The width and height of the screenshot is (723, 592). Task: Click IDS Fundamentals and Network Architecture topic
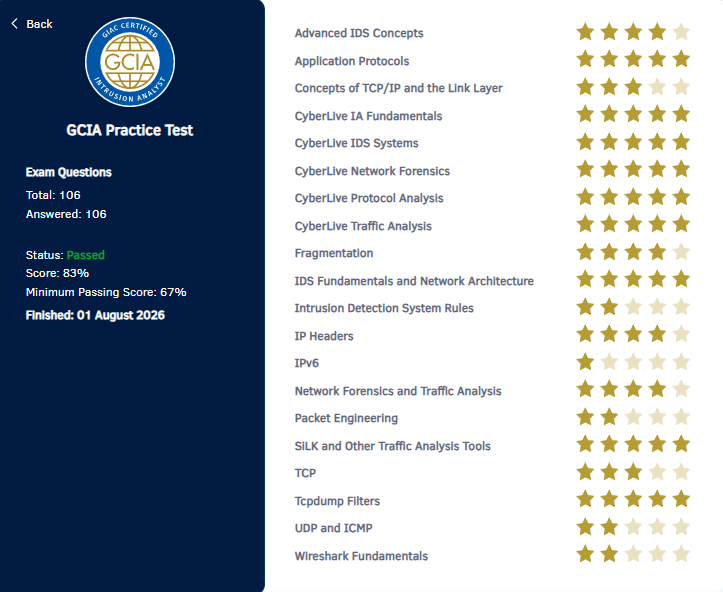click(414, 281)
